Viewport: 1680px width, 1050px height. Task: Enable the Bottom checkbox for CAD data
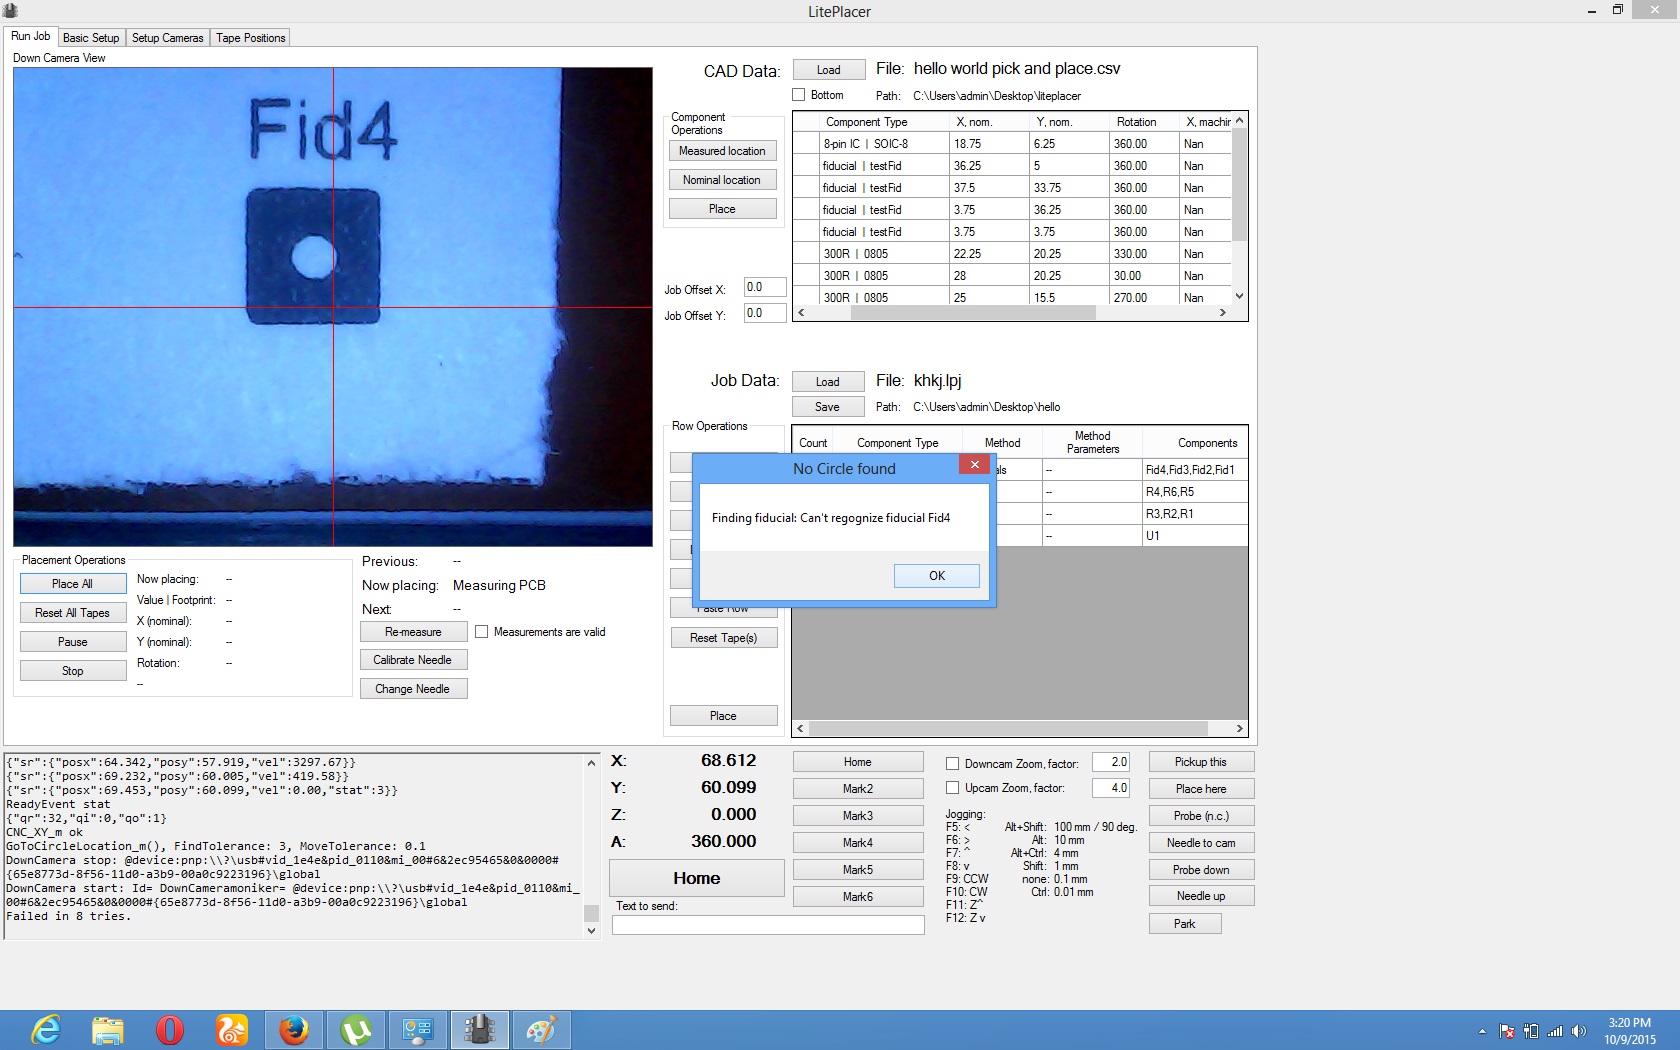[799, 95]
